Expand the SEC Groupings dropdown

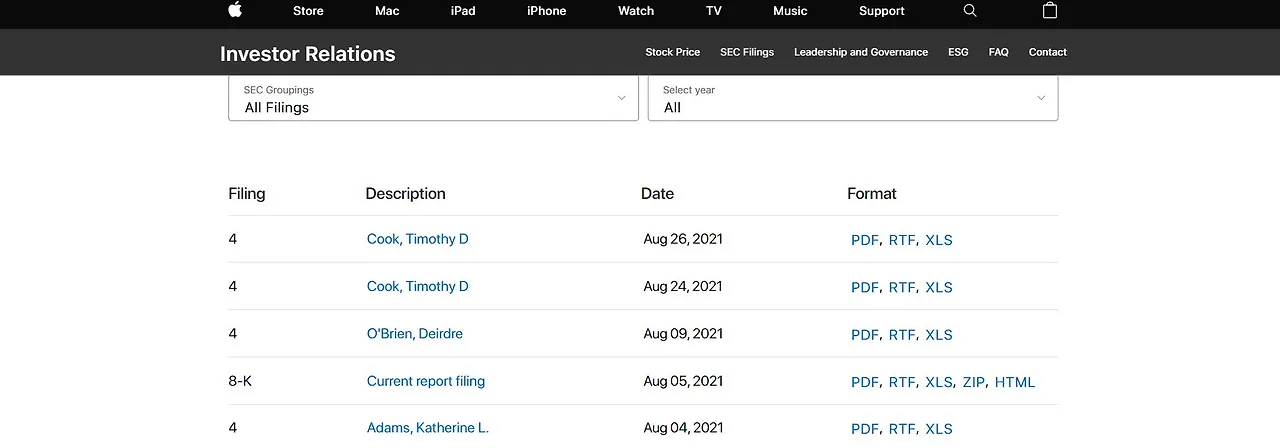tap(433, 99)
